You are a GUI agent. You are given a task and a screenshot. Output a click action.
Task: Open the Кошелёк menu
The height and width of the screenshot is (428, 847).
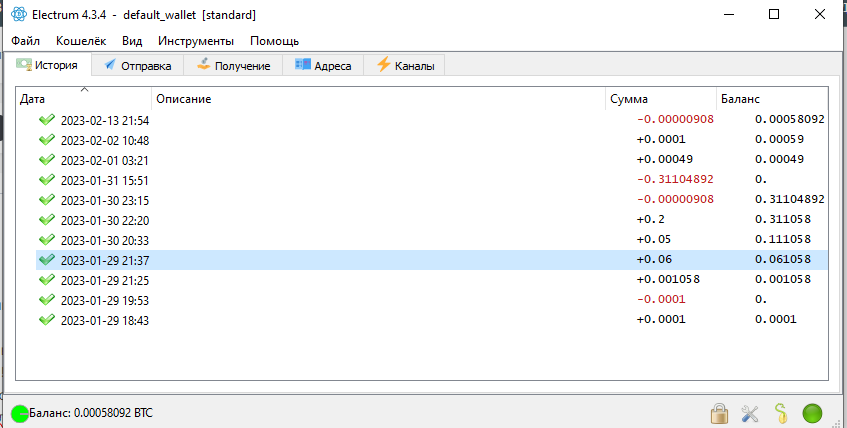(81, 41)
